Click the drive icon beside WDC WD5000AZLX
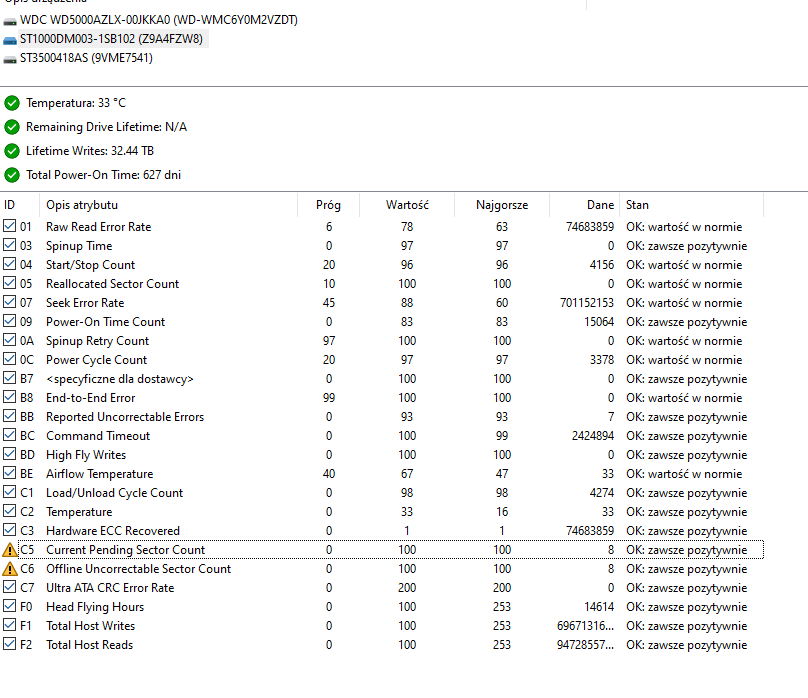This screenshot has width=808, height=698. [x=12, y=19]
